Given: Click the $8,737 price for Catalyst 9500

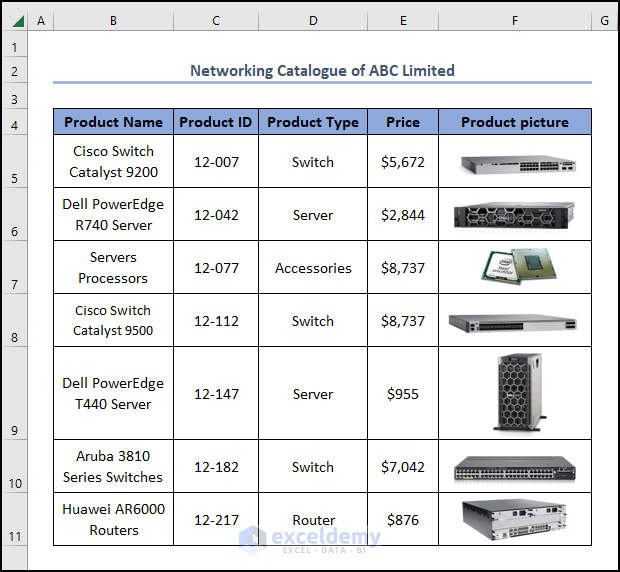Looking at the screenshot, I should 403,320.
